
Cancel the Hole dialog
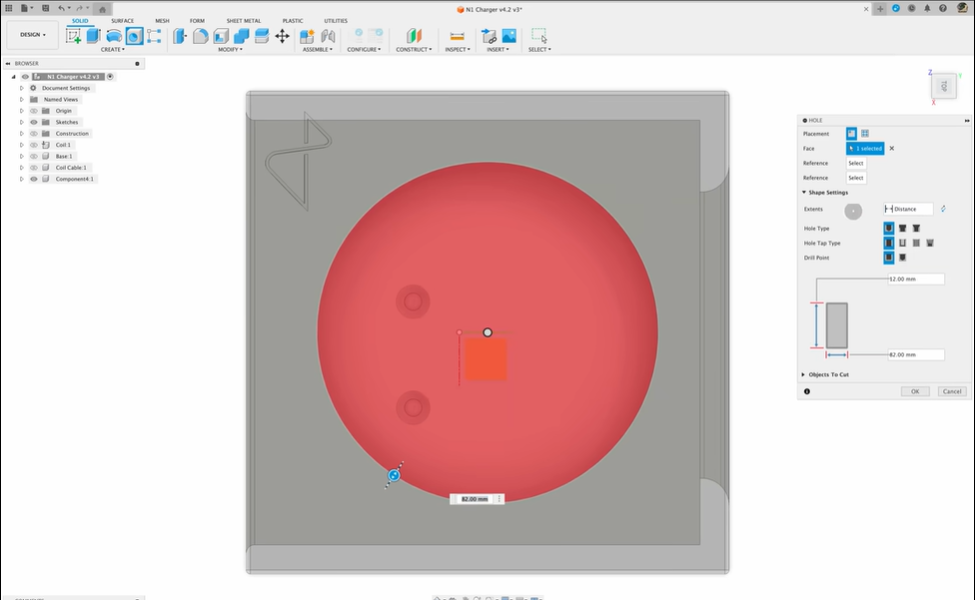pyautogui.click(x=952, y=391)
